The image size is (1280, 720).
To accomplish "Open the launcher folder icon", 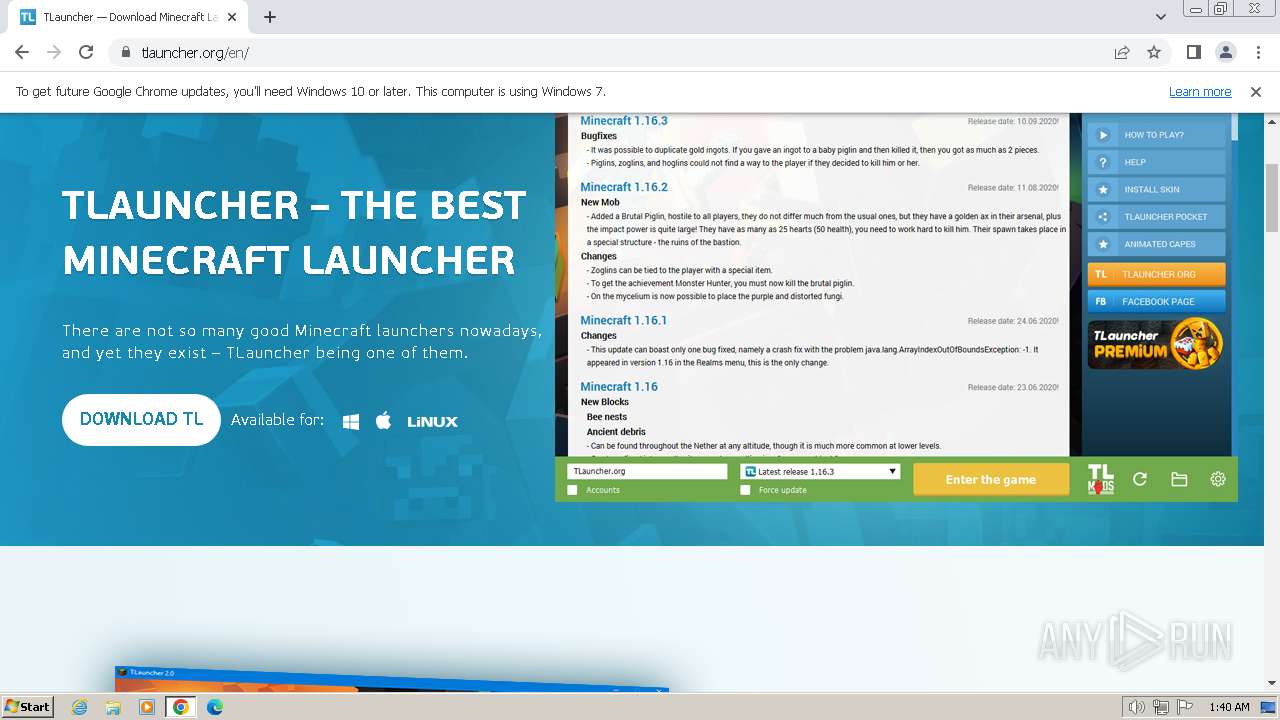I will pos(1179,479).
